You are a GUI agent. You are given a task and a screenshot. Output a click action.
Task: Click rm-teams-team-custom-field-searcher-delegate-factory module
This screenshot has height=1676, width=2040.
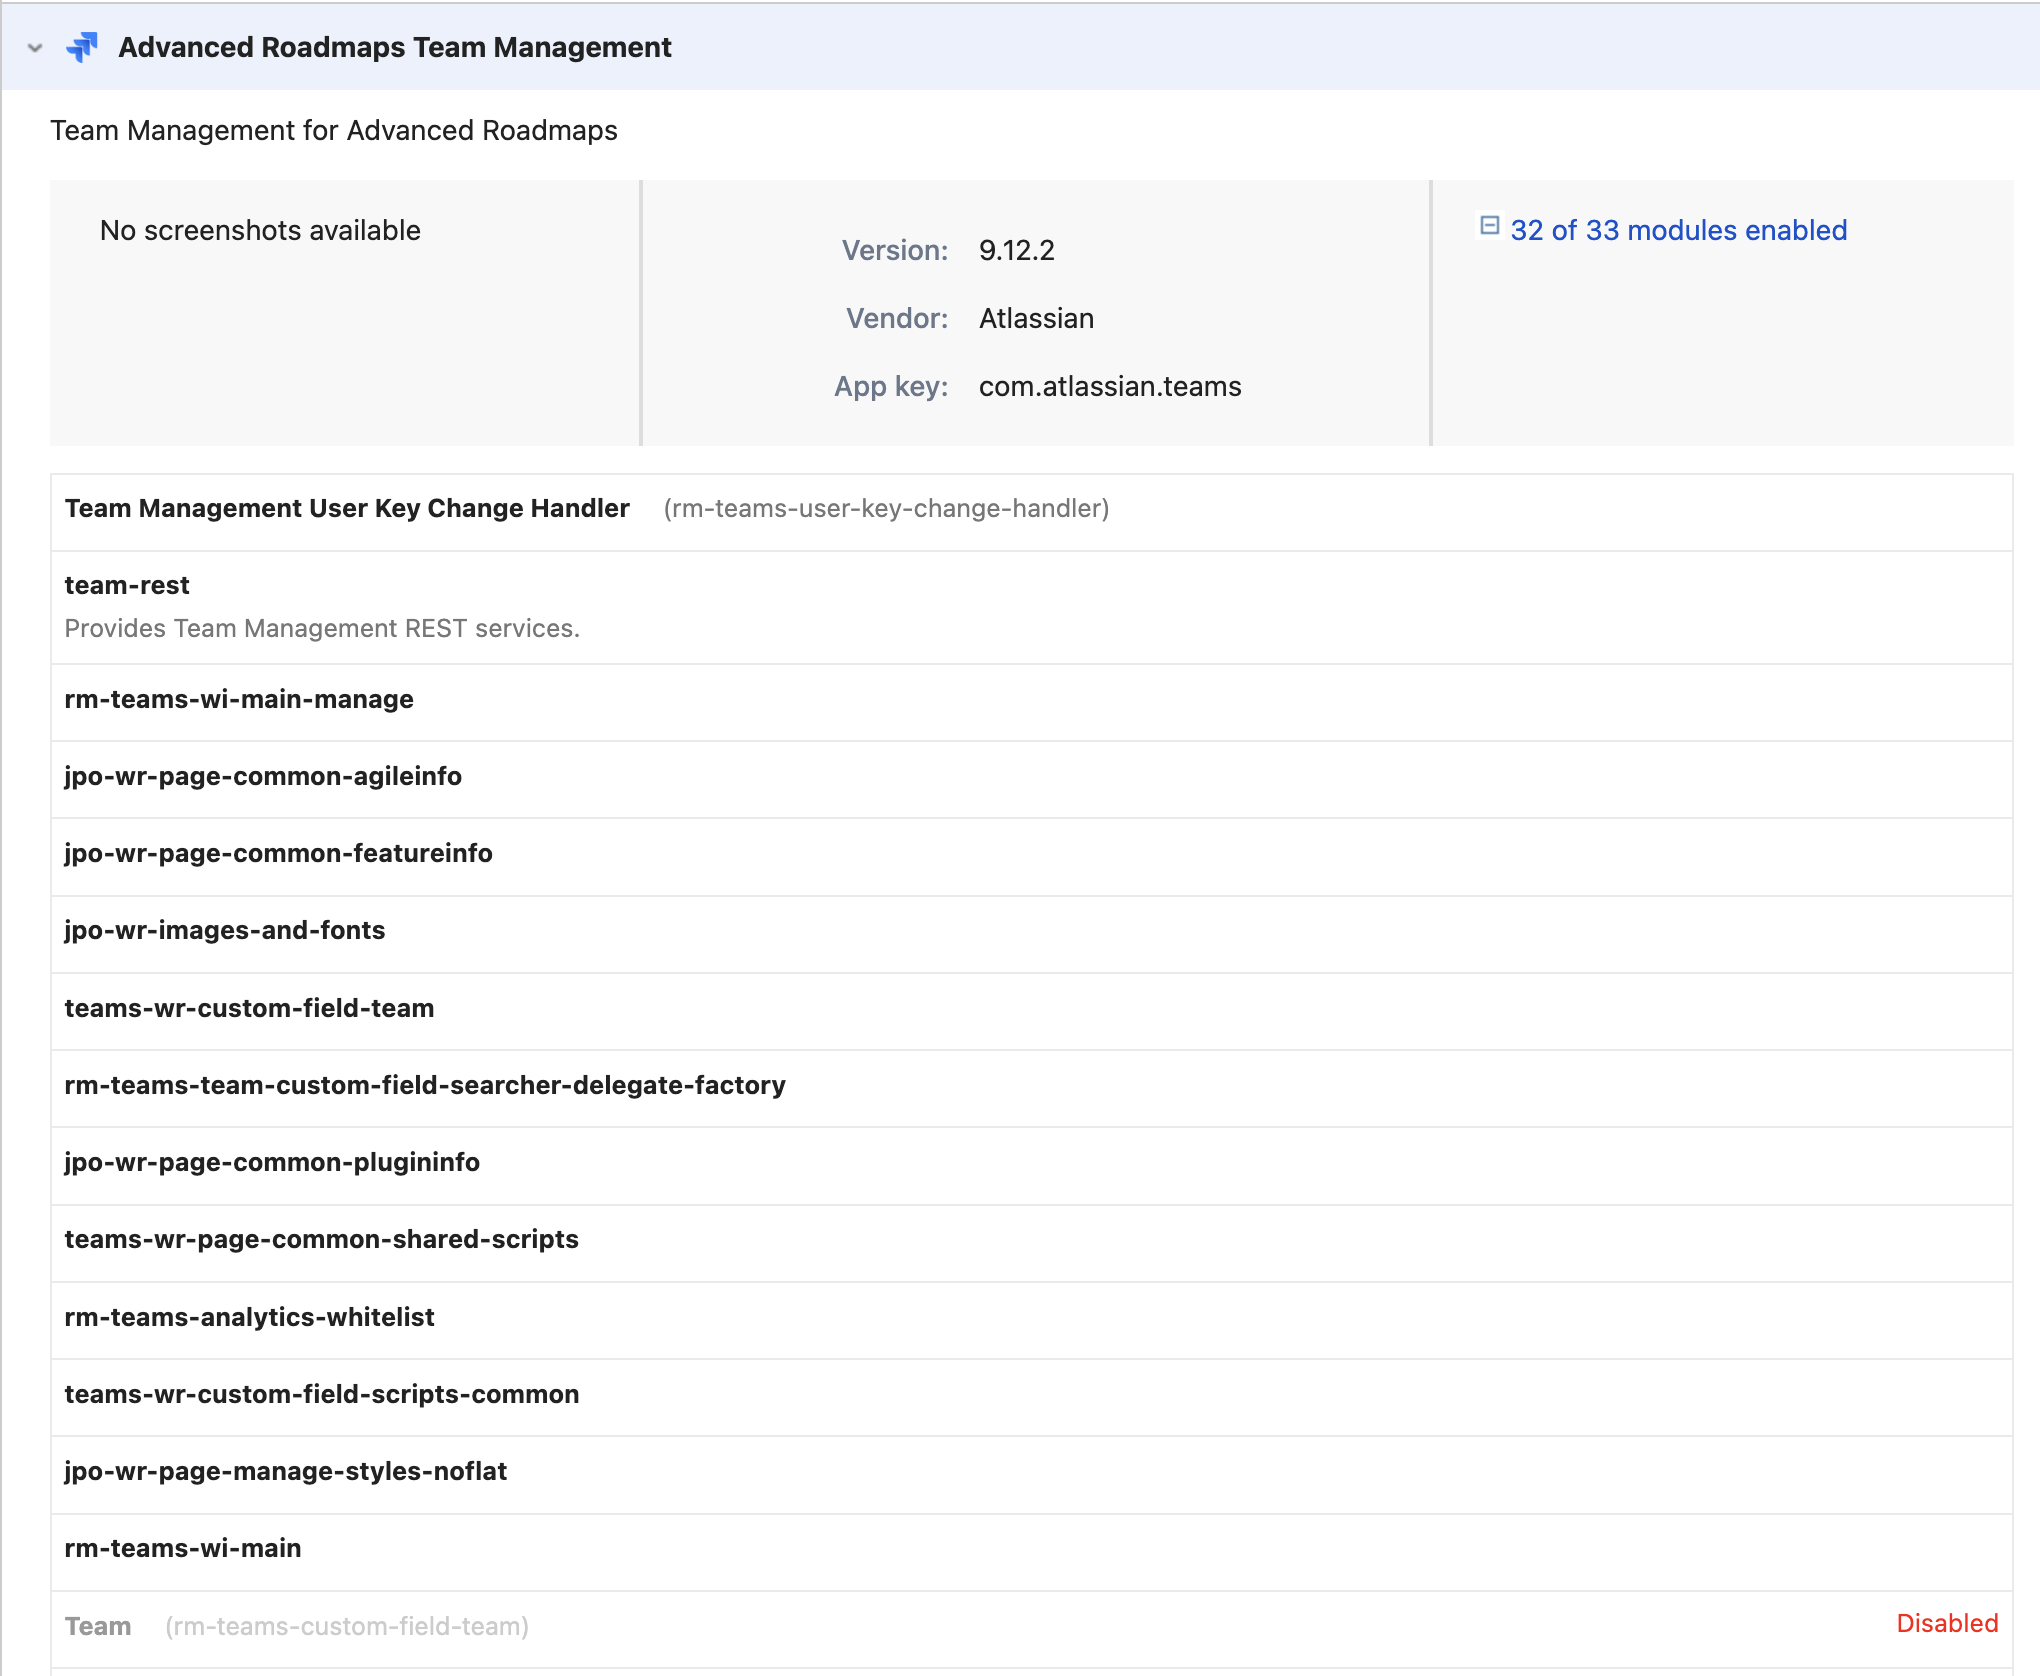point(425,1085)
